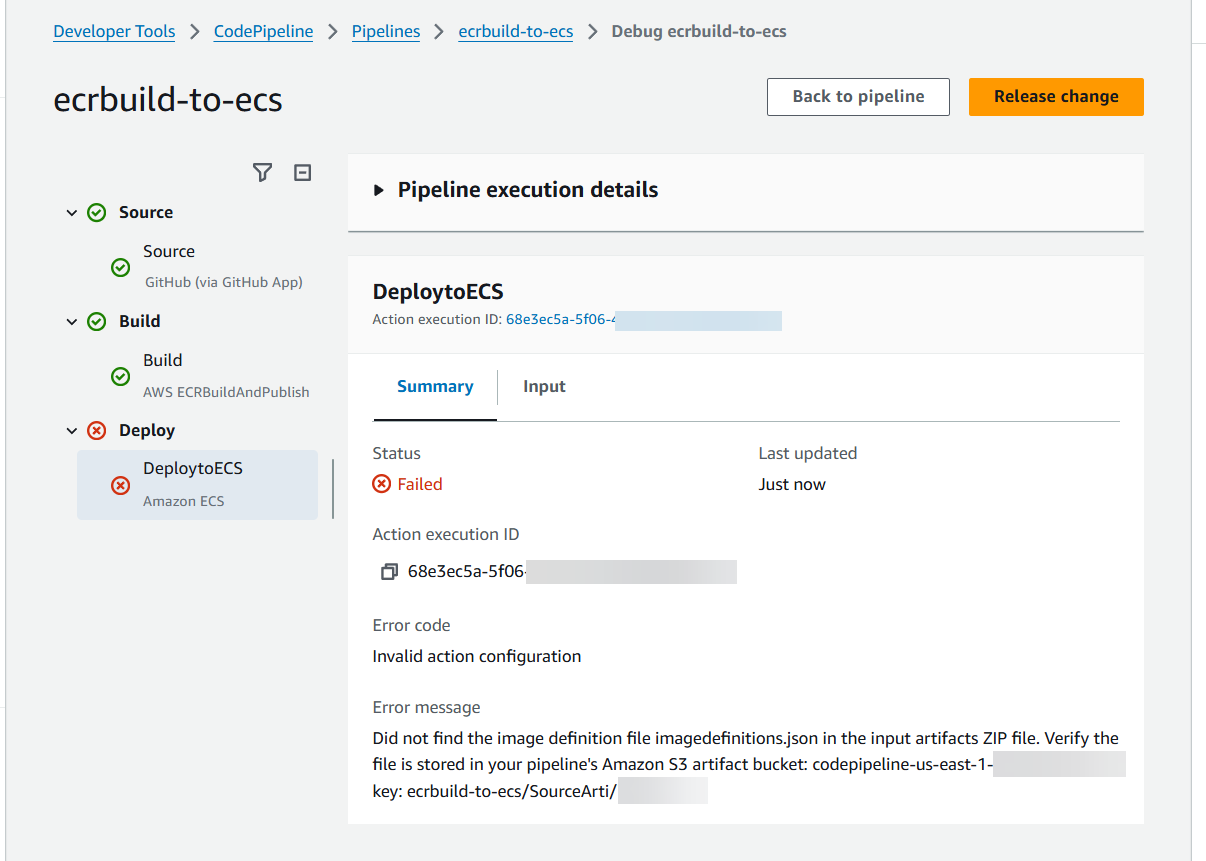Collapse the Source stage chevron
Image resolution: width=1206 pixels, height=861 pixels.
71,212
